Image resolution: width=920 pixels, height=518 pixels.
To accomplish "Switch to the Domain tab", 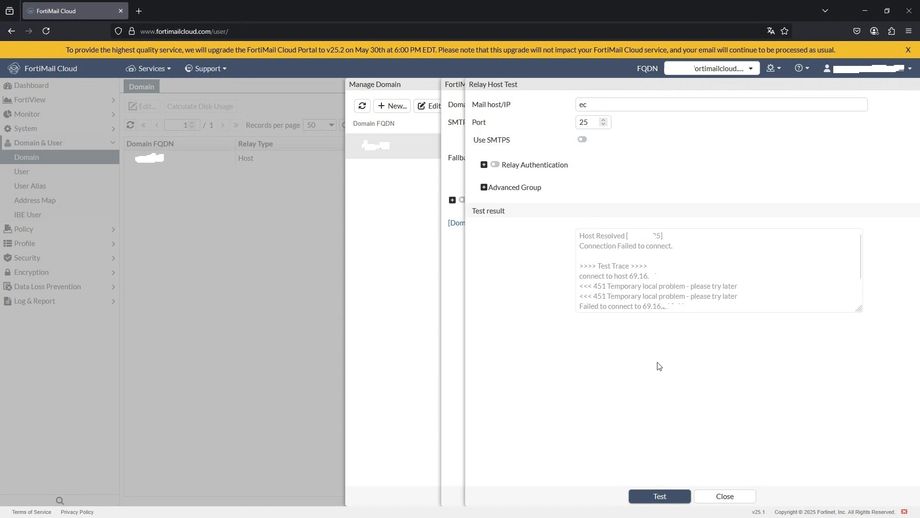I will [x=141, y=86].
